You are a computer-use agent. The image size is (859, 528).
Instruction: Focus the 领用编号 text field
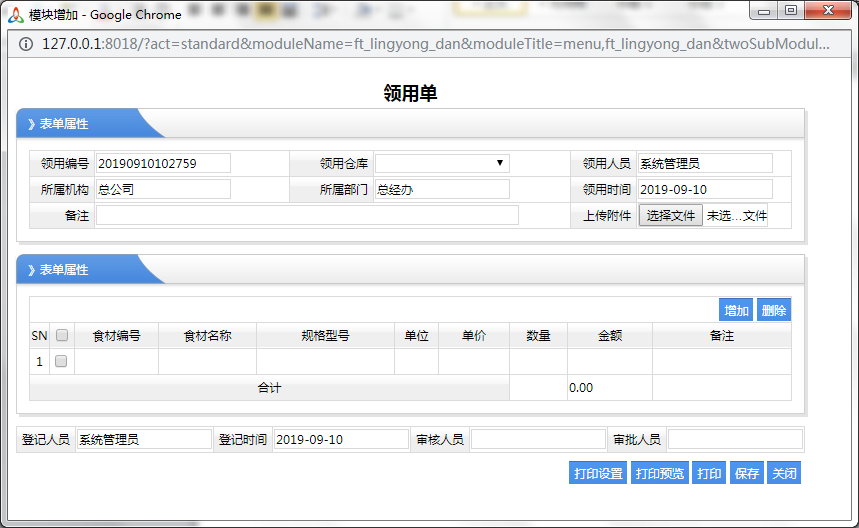[x=162, y=163]
